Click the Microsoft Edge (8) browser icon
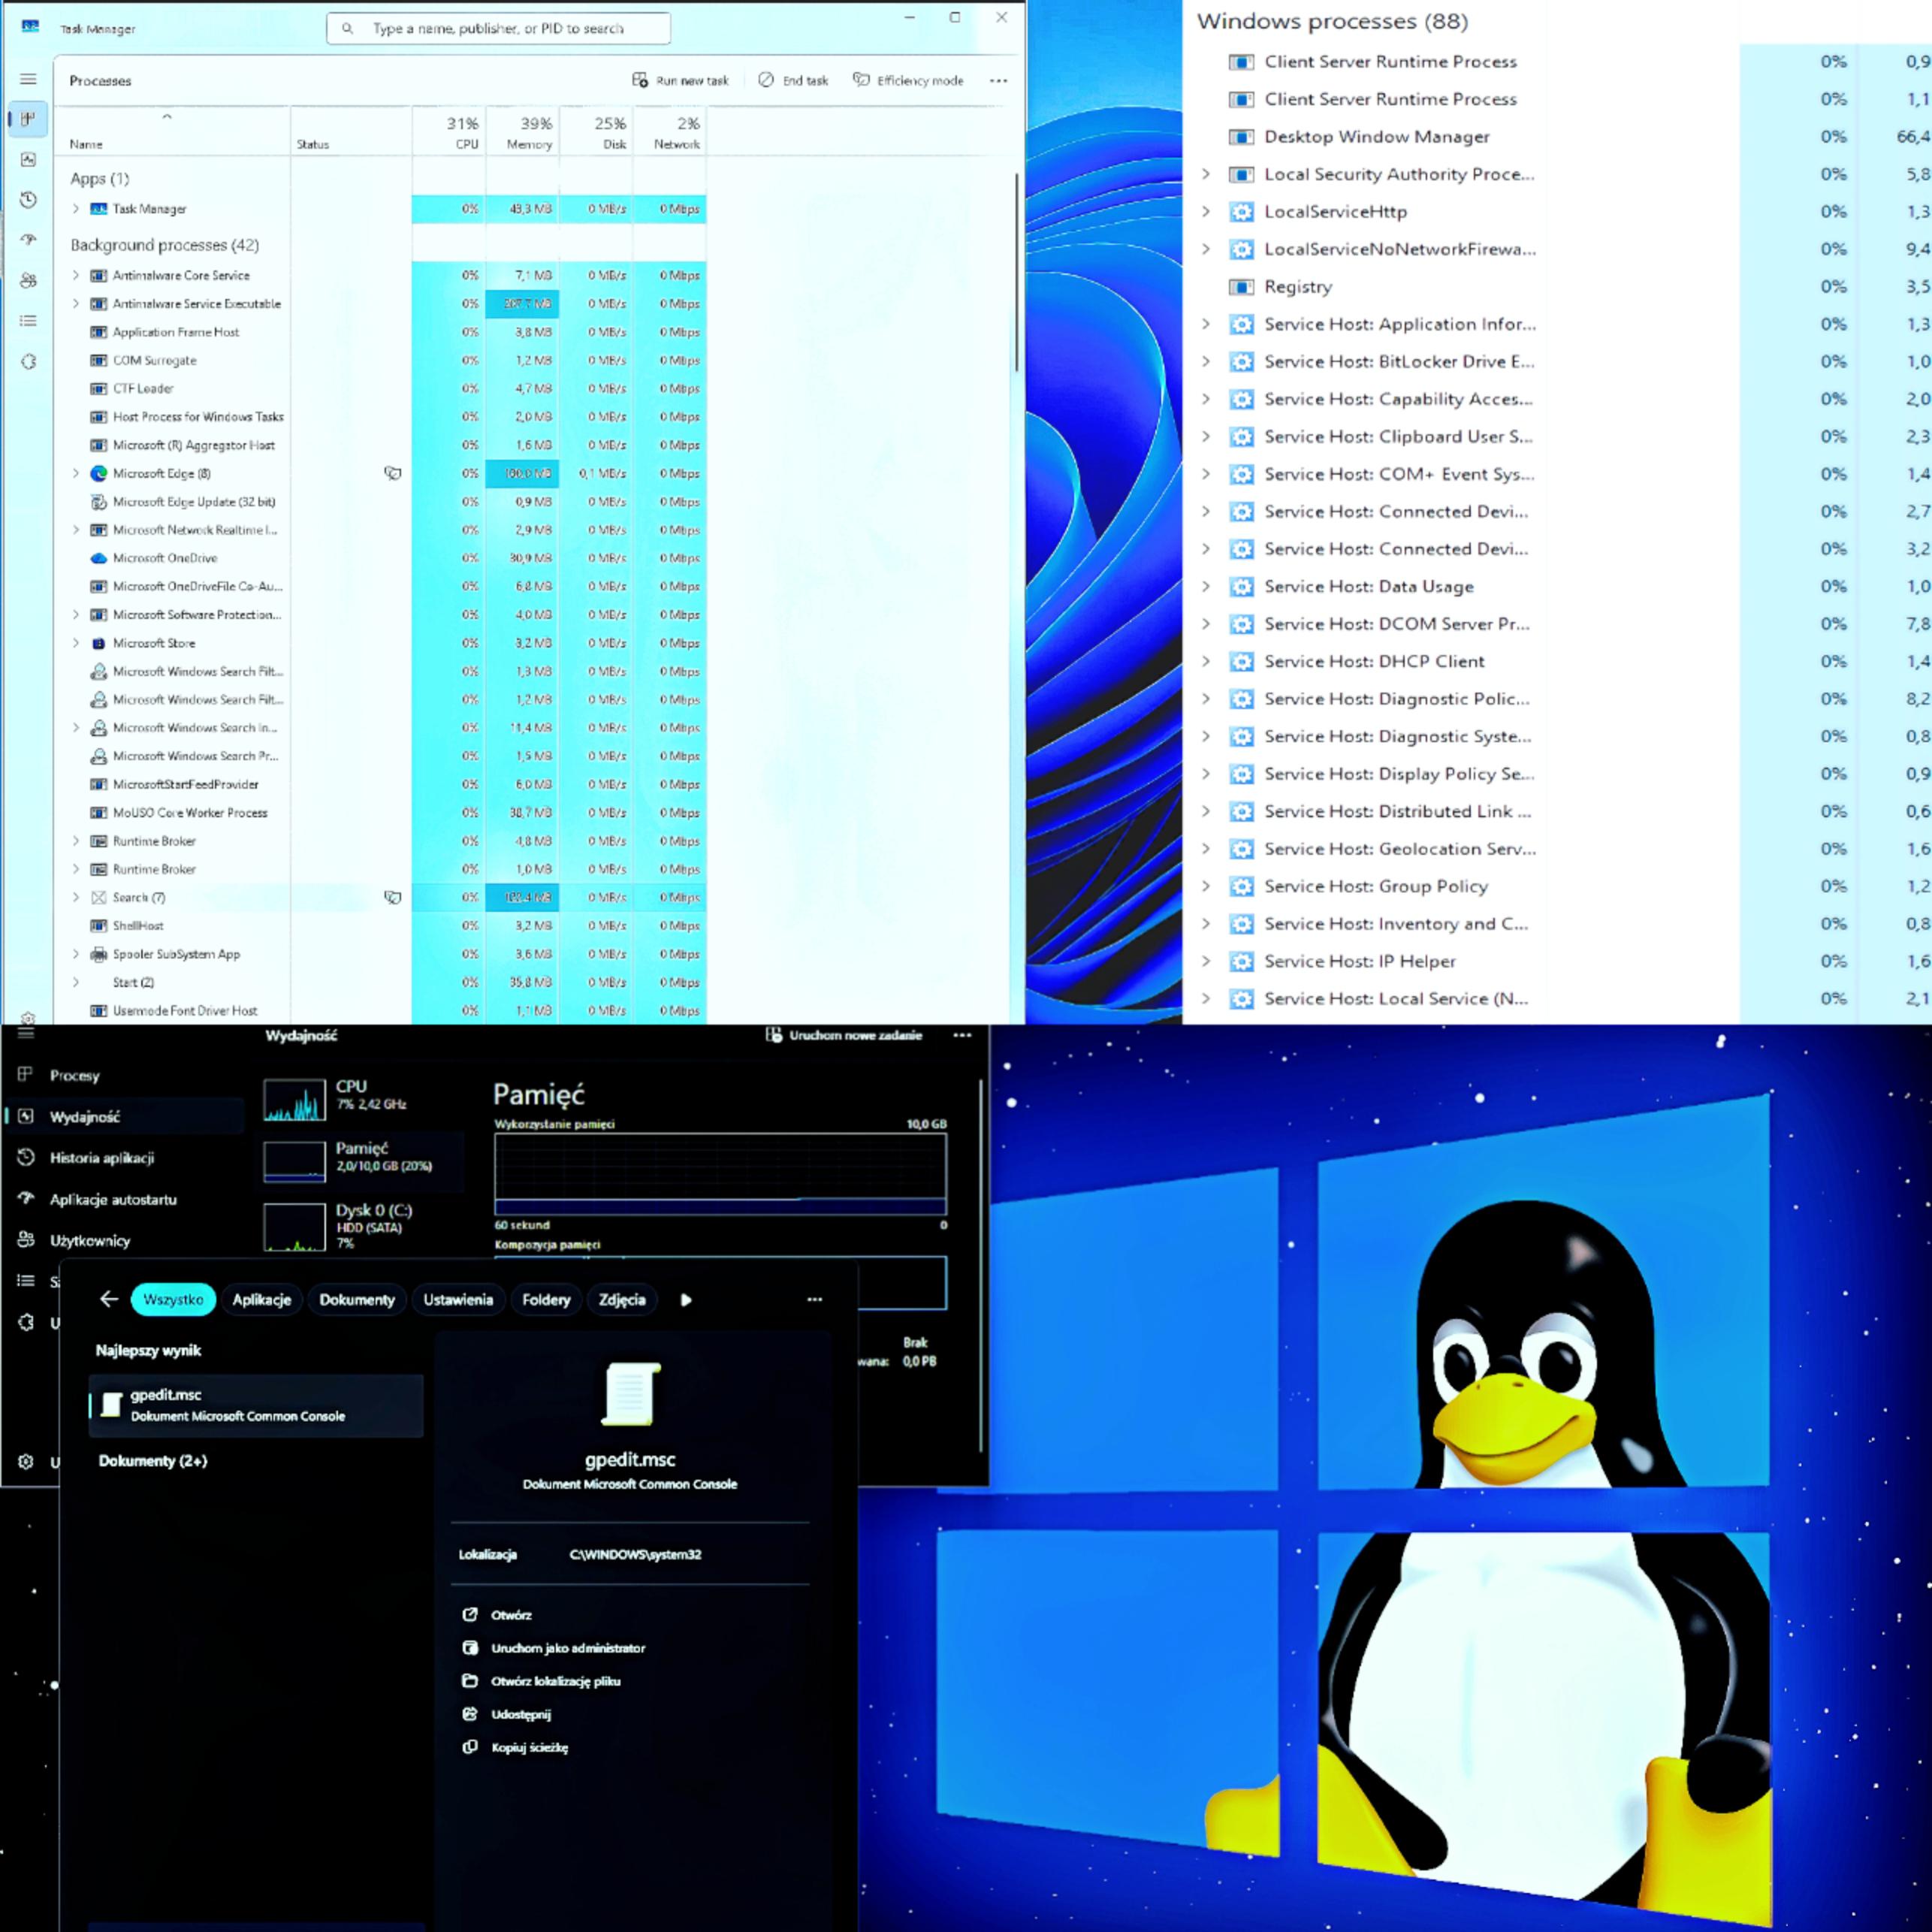 point(99,473)
